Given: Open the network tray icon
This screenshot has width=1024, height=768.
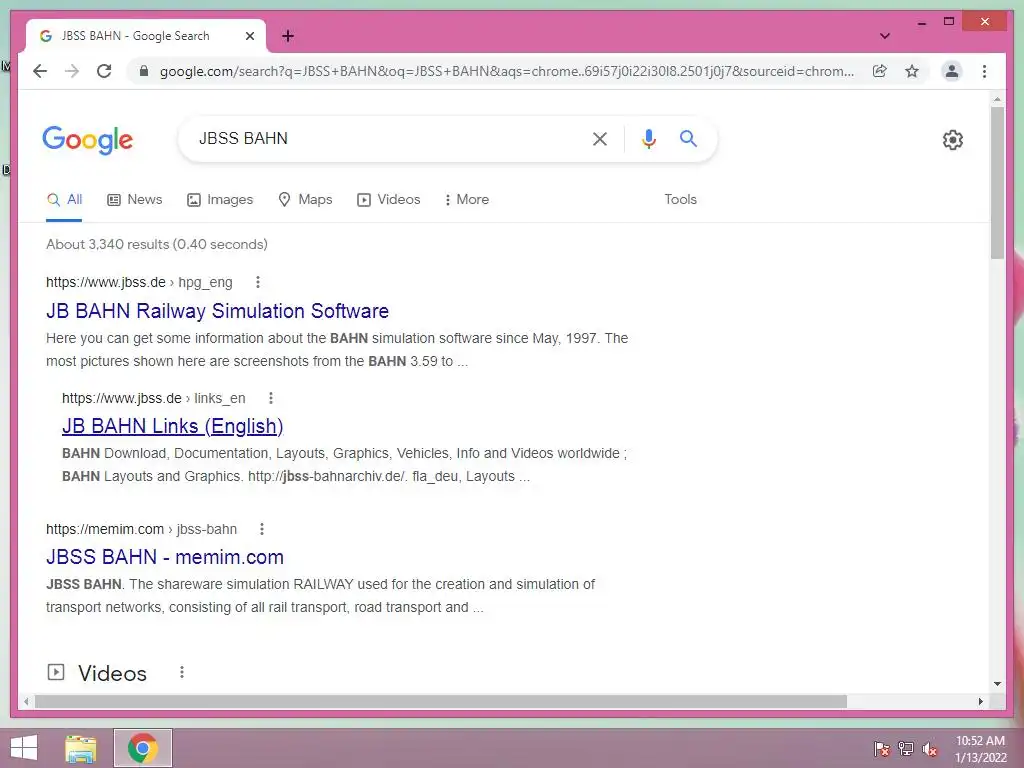Looking at the screenshot, I should tap(906, 748).
